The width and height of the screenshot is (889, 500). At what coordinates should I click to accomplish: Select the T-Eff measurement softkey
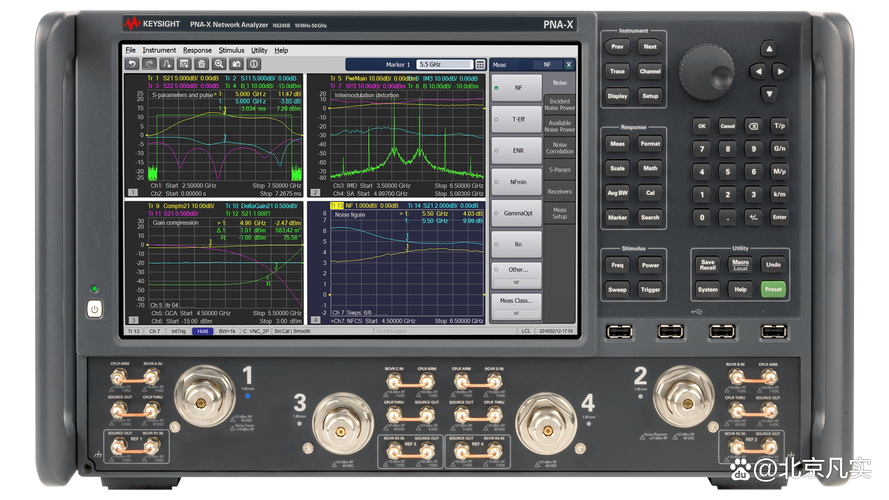(517, 120)
